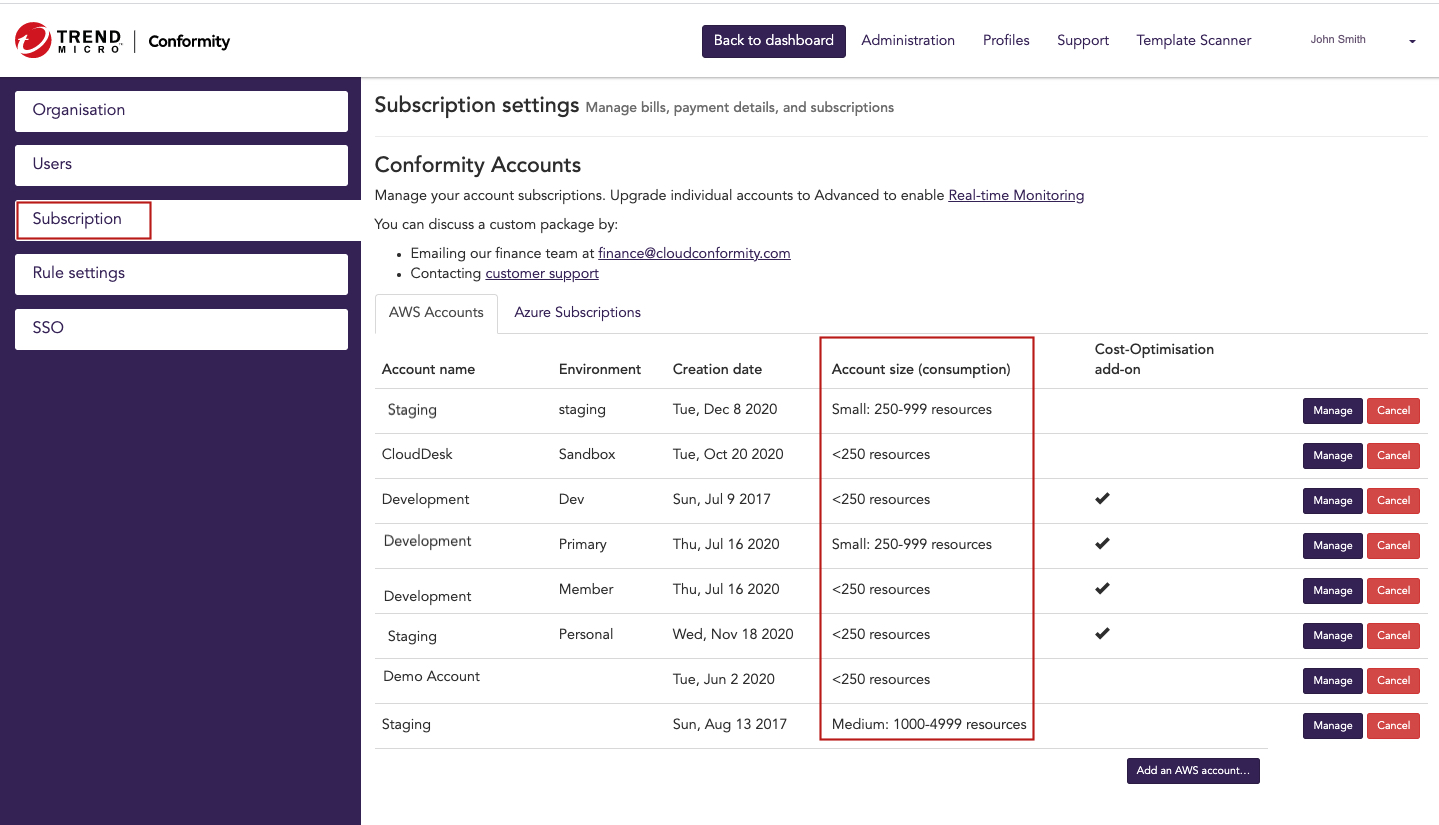The image size is (1439, 825).
Task: Click cost-optimisation checkmark for Development Dev
Action: coord(1102,498)
